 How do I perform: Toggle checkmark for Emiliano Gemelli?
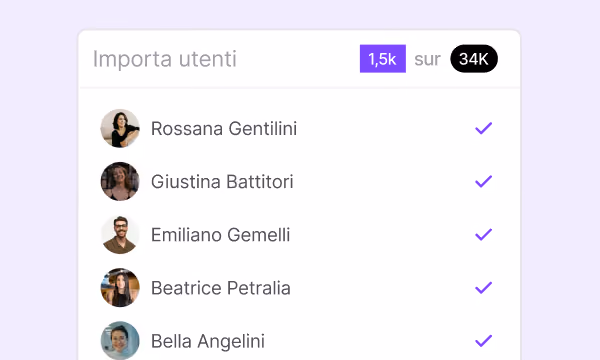(x=483, y=235)
